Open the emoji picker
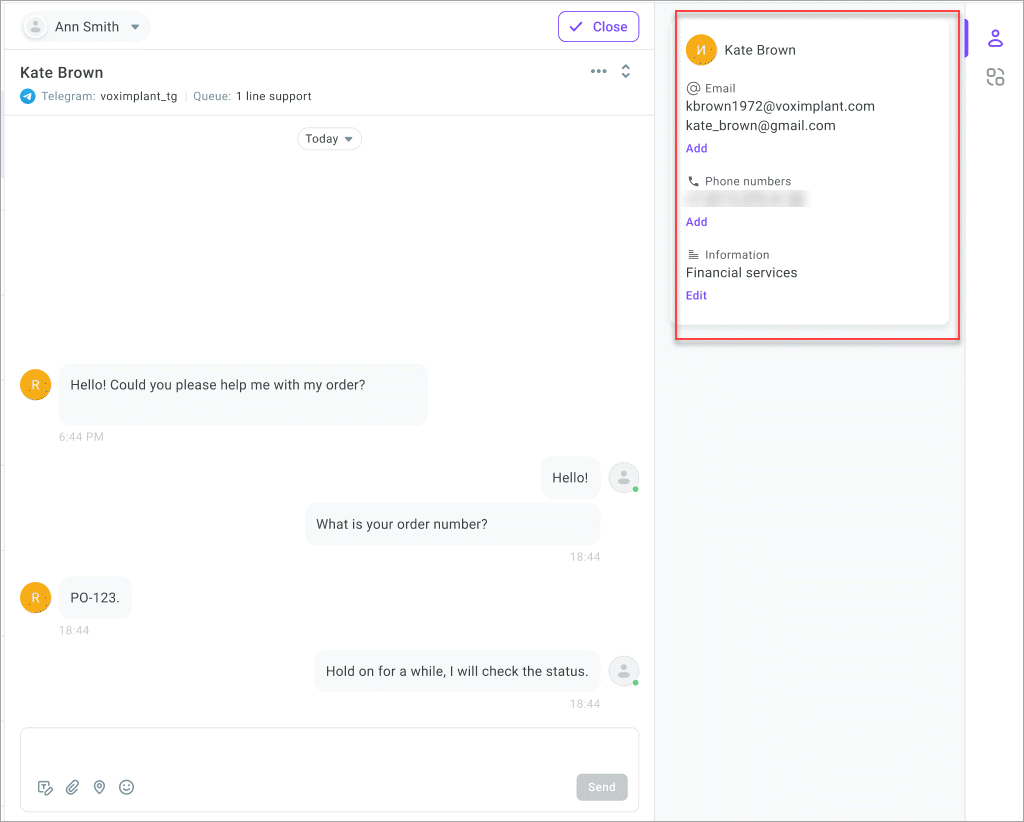The height and width of the screenshot is (822, 1024). click(x=127, y=787)
